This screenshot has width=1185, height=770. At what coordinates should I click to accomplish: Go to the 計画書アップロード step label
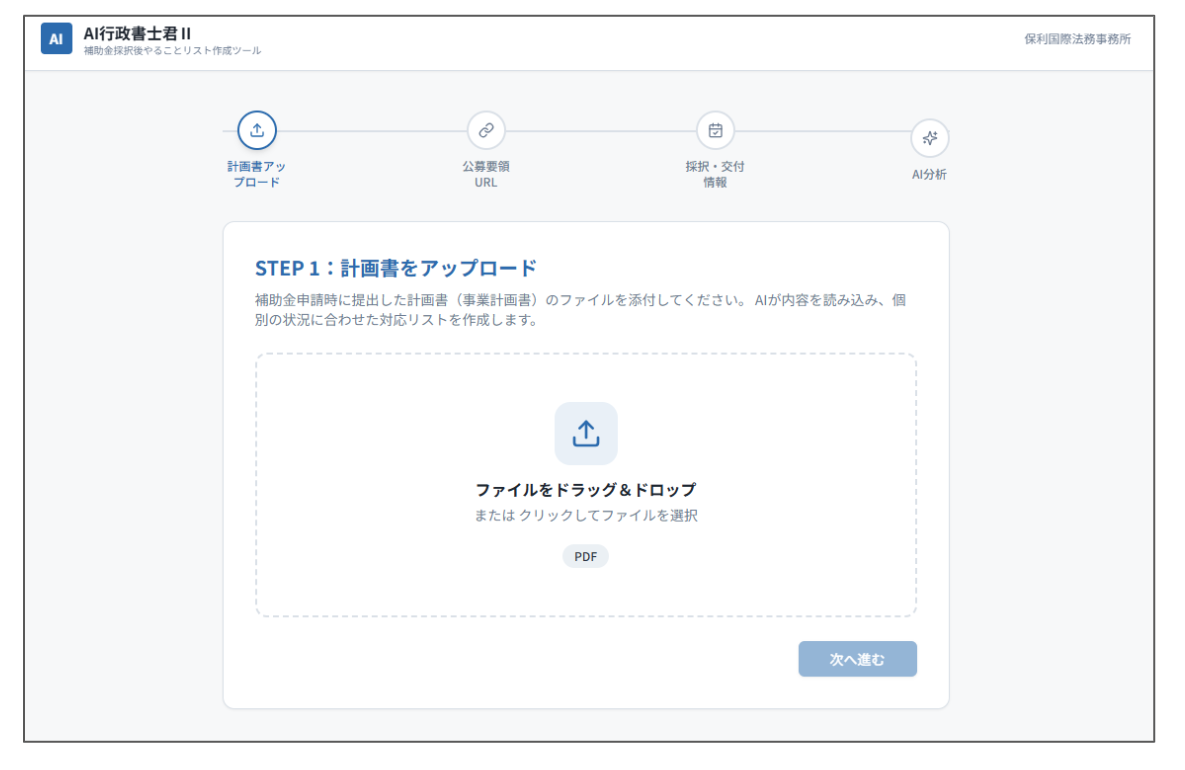(x=256, y=174)
